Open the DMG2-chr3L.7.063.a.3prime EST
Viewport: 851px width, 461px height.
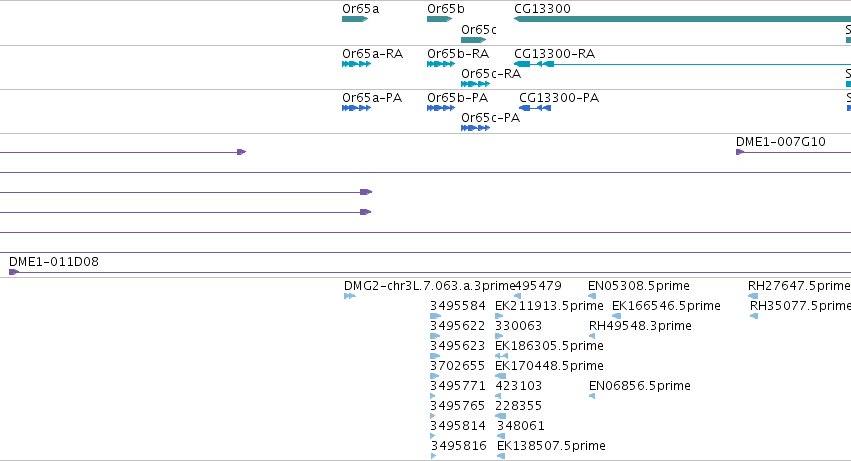[x=350, y=296]
